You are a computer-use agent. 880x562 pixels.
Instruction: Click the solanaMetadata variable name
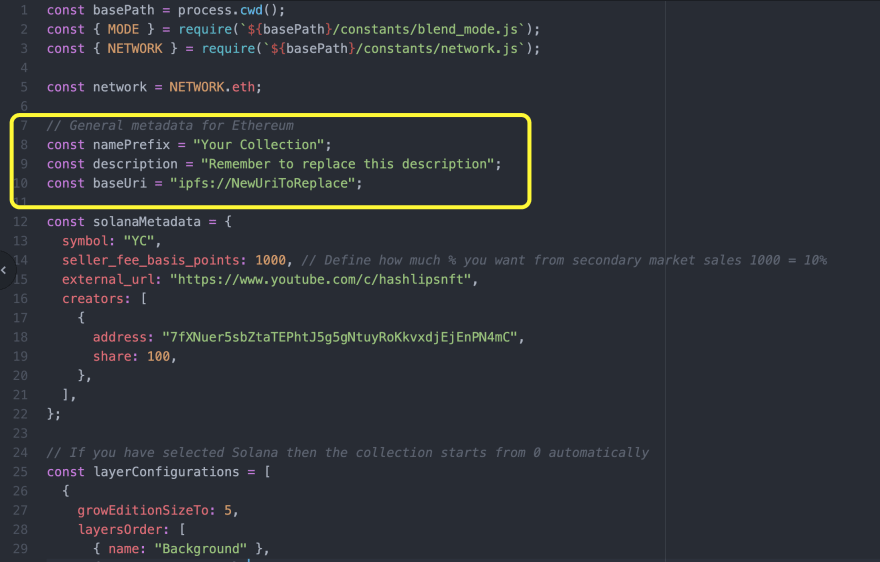146,222
